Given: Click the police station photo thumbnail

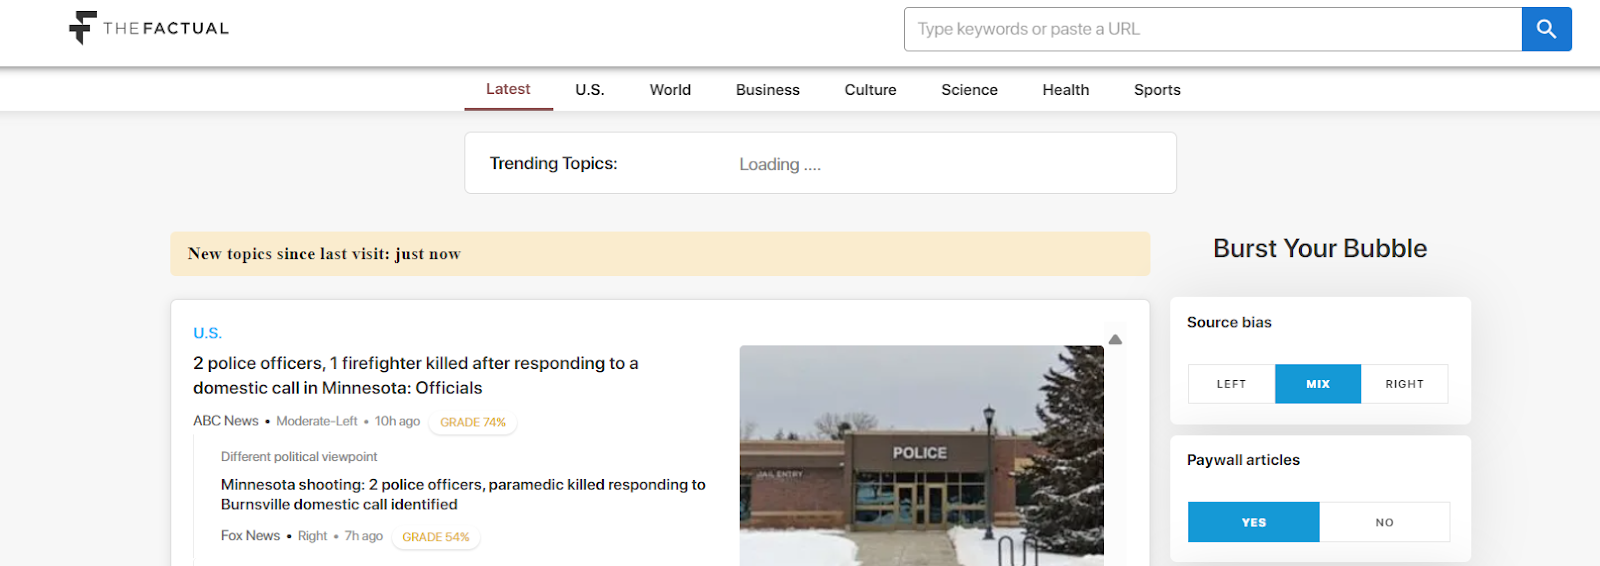Looking at the screenshot, I should pyautogui.click(x=921, y=456).
